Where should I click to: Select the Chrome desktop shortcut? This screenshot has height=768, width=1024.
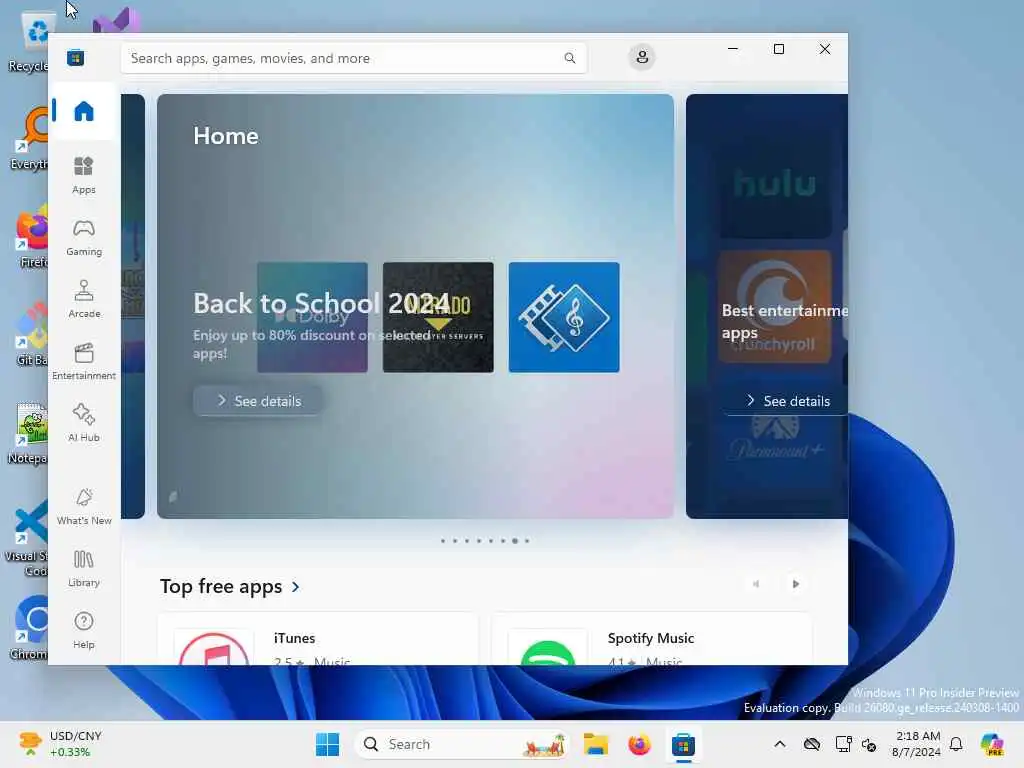click(29, 627)
